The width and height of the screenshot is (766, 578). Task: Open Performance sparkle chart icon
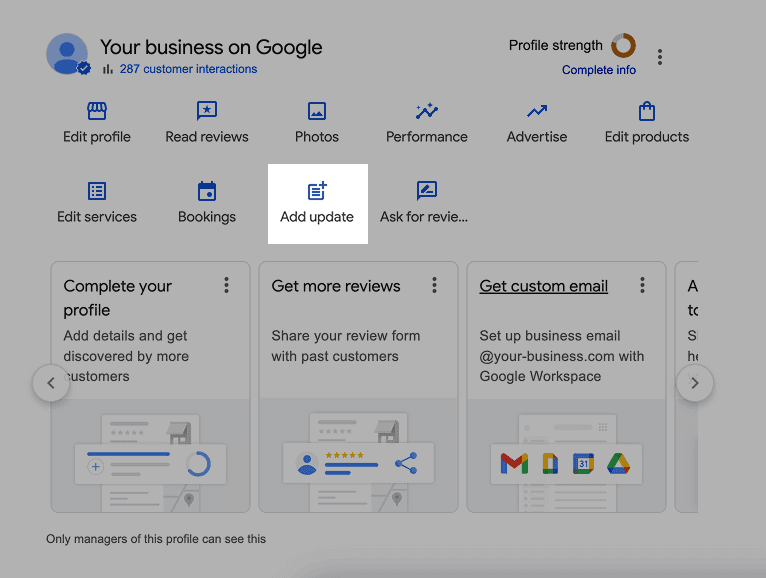pyautogui.click(x=427, y=111)
